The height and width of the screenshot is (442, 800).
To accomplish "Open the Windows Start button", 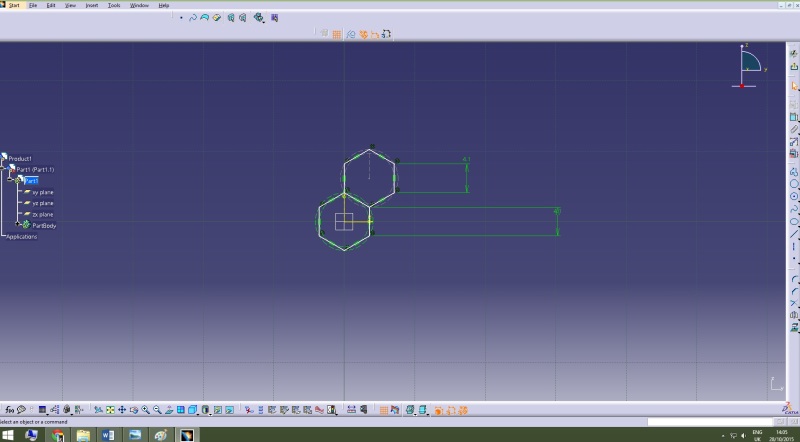I will 8,435.
